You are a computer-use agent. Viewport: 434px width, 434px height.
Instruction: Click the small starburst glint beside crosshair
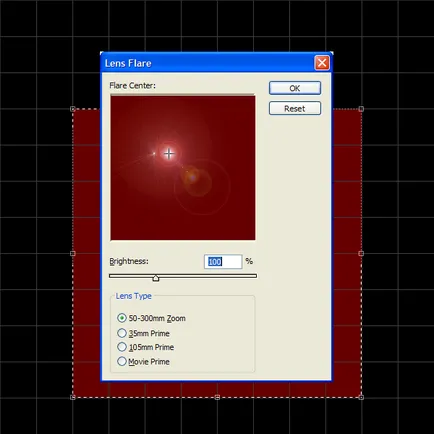point(154,154)
